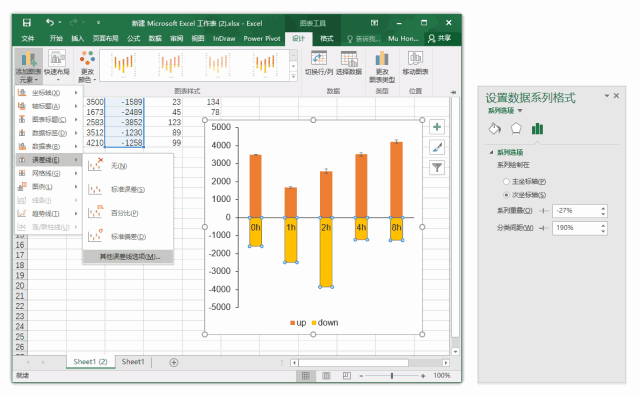Click the 共享 (Share) person icon
640x397 pixels.
click(x=440, y=38)
